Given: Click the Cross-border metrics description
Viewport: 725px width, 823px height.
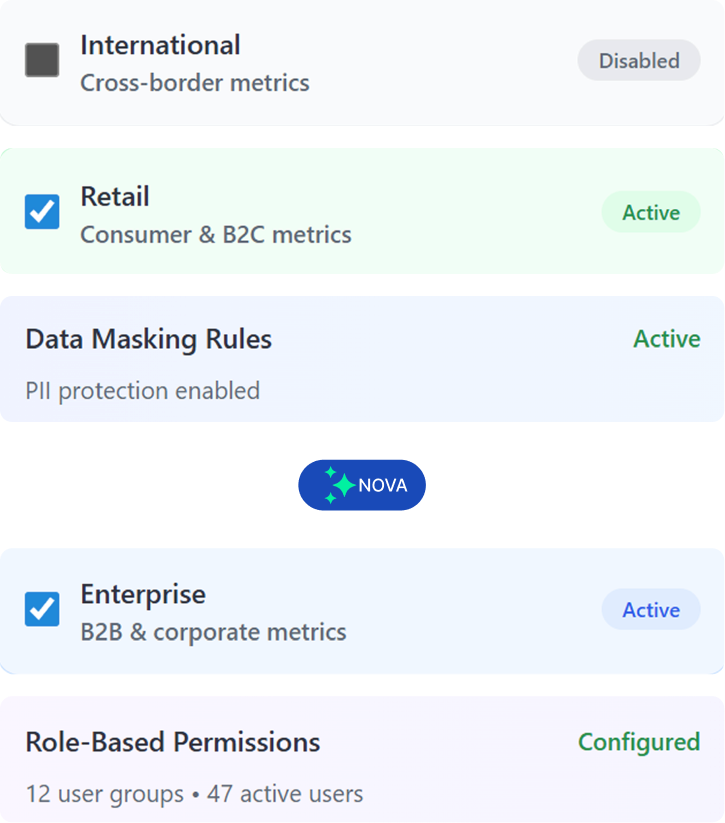Looking at the screenshot, I should pos(195,83).
